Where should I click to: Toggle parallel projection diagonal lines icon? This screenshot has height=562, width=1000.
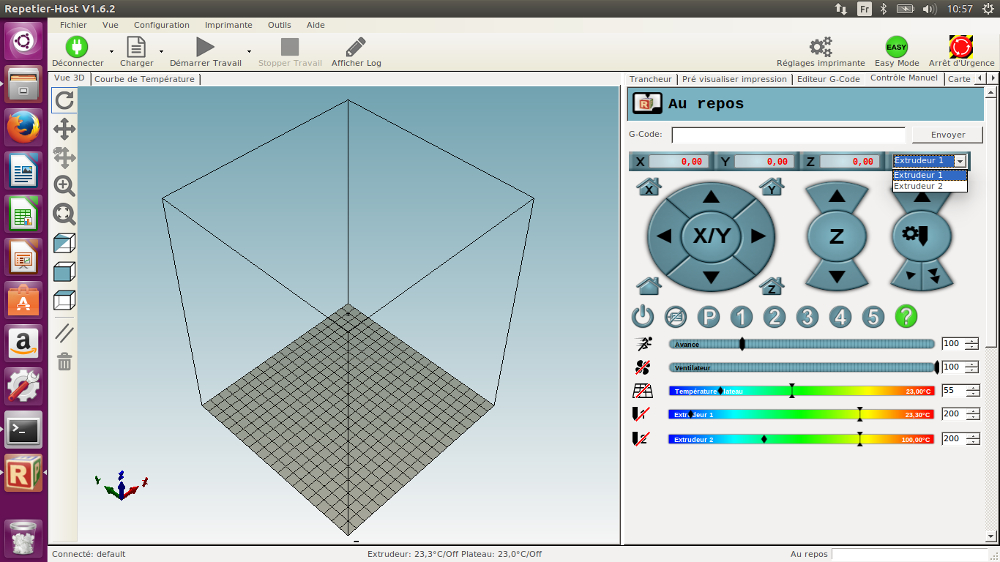[64, 333]
